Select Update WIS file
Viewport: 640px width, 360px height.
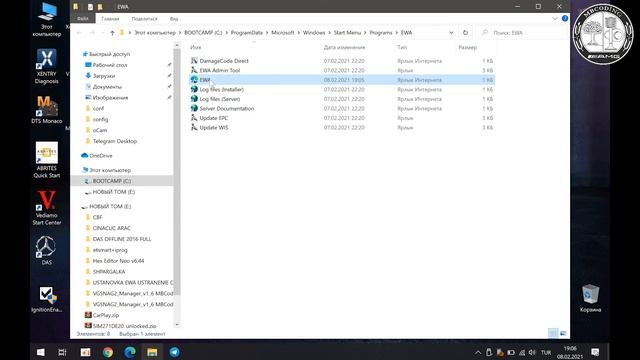pyautogui.click(x=213, y=127)
